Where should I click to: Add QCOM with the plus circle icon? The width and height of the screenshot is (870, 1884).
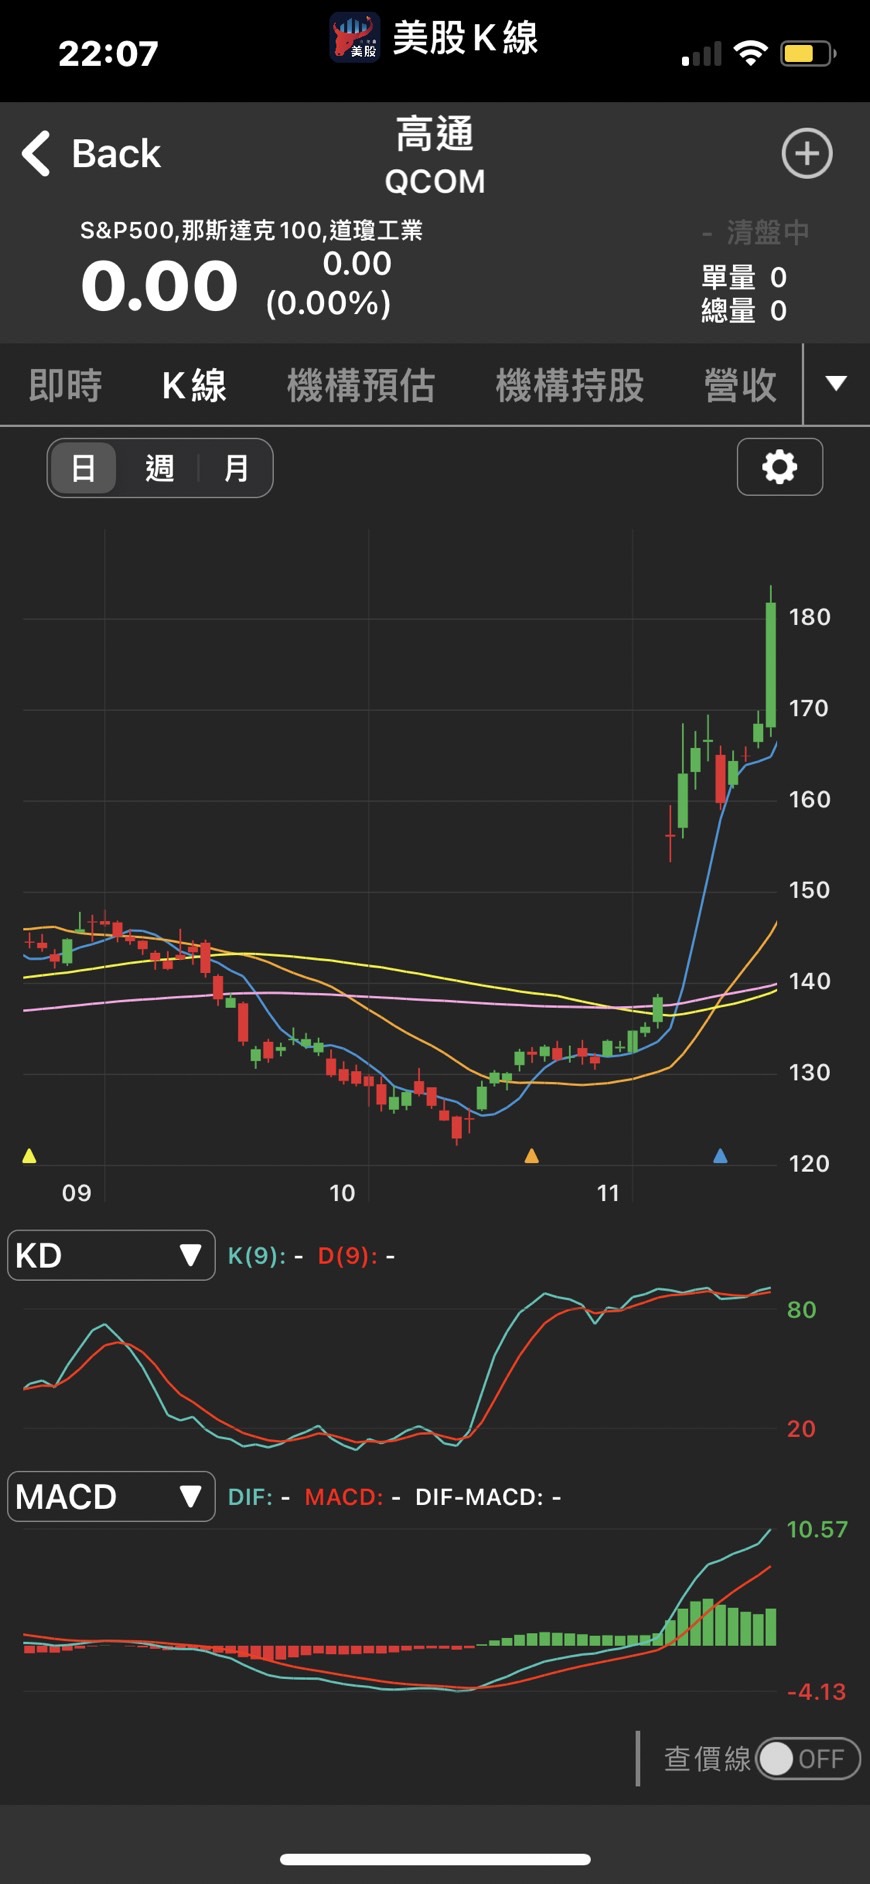pos(806,154)
